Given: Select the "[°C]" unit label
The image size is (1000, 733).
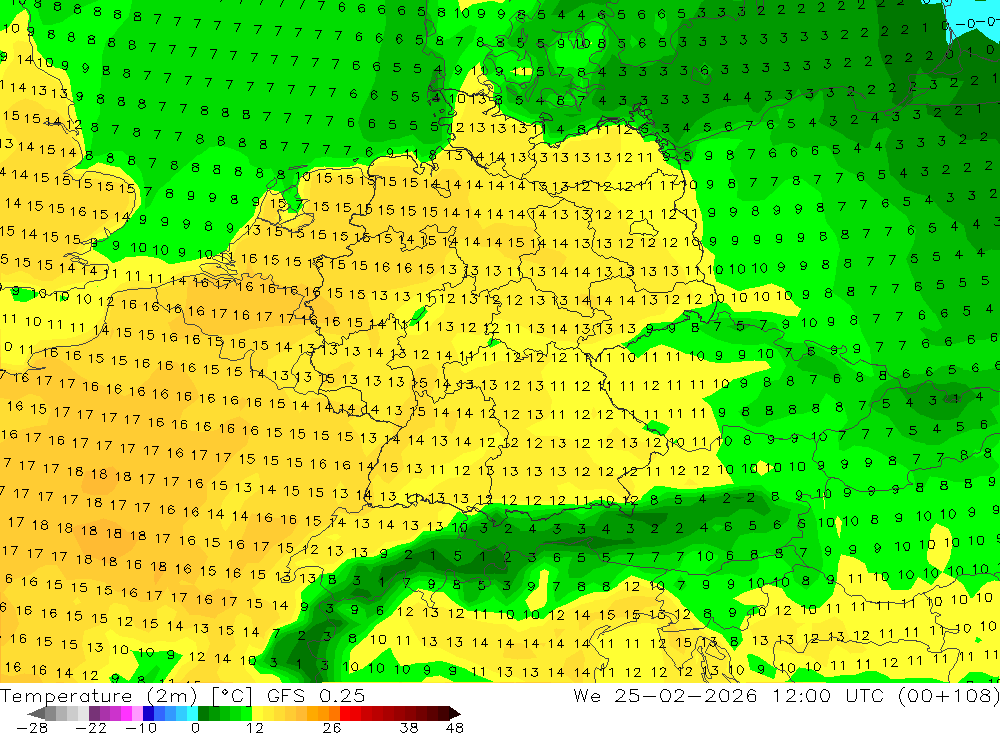Looking at the screenshot, I should (233, 695).
